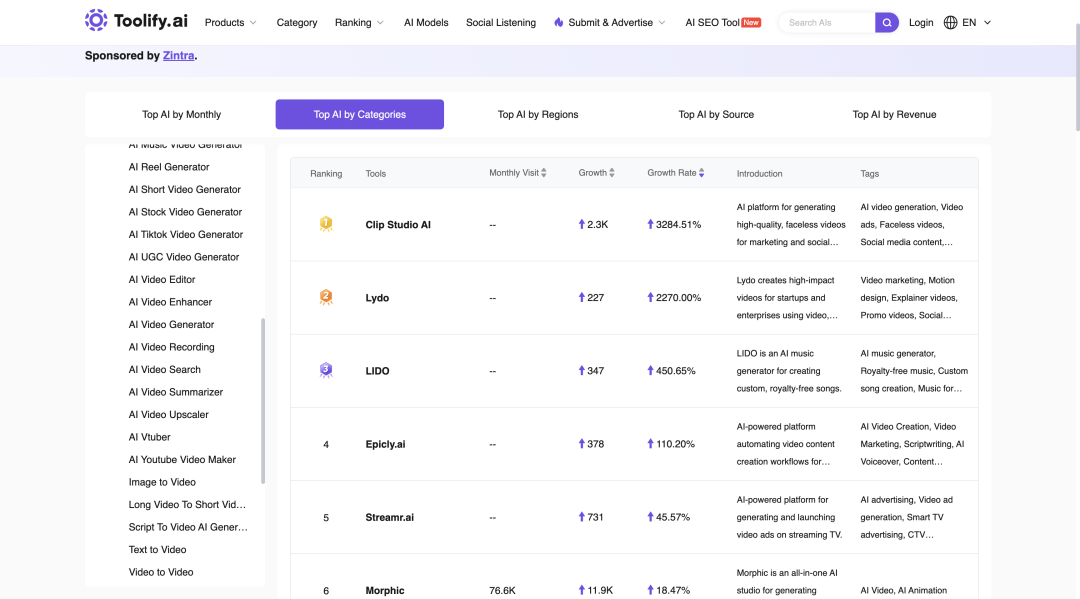Screen dimensions: 1080x599
Task: Switch to Top AI by Revenue tab
Action: pyautogui.click(x=894, y=114)
